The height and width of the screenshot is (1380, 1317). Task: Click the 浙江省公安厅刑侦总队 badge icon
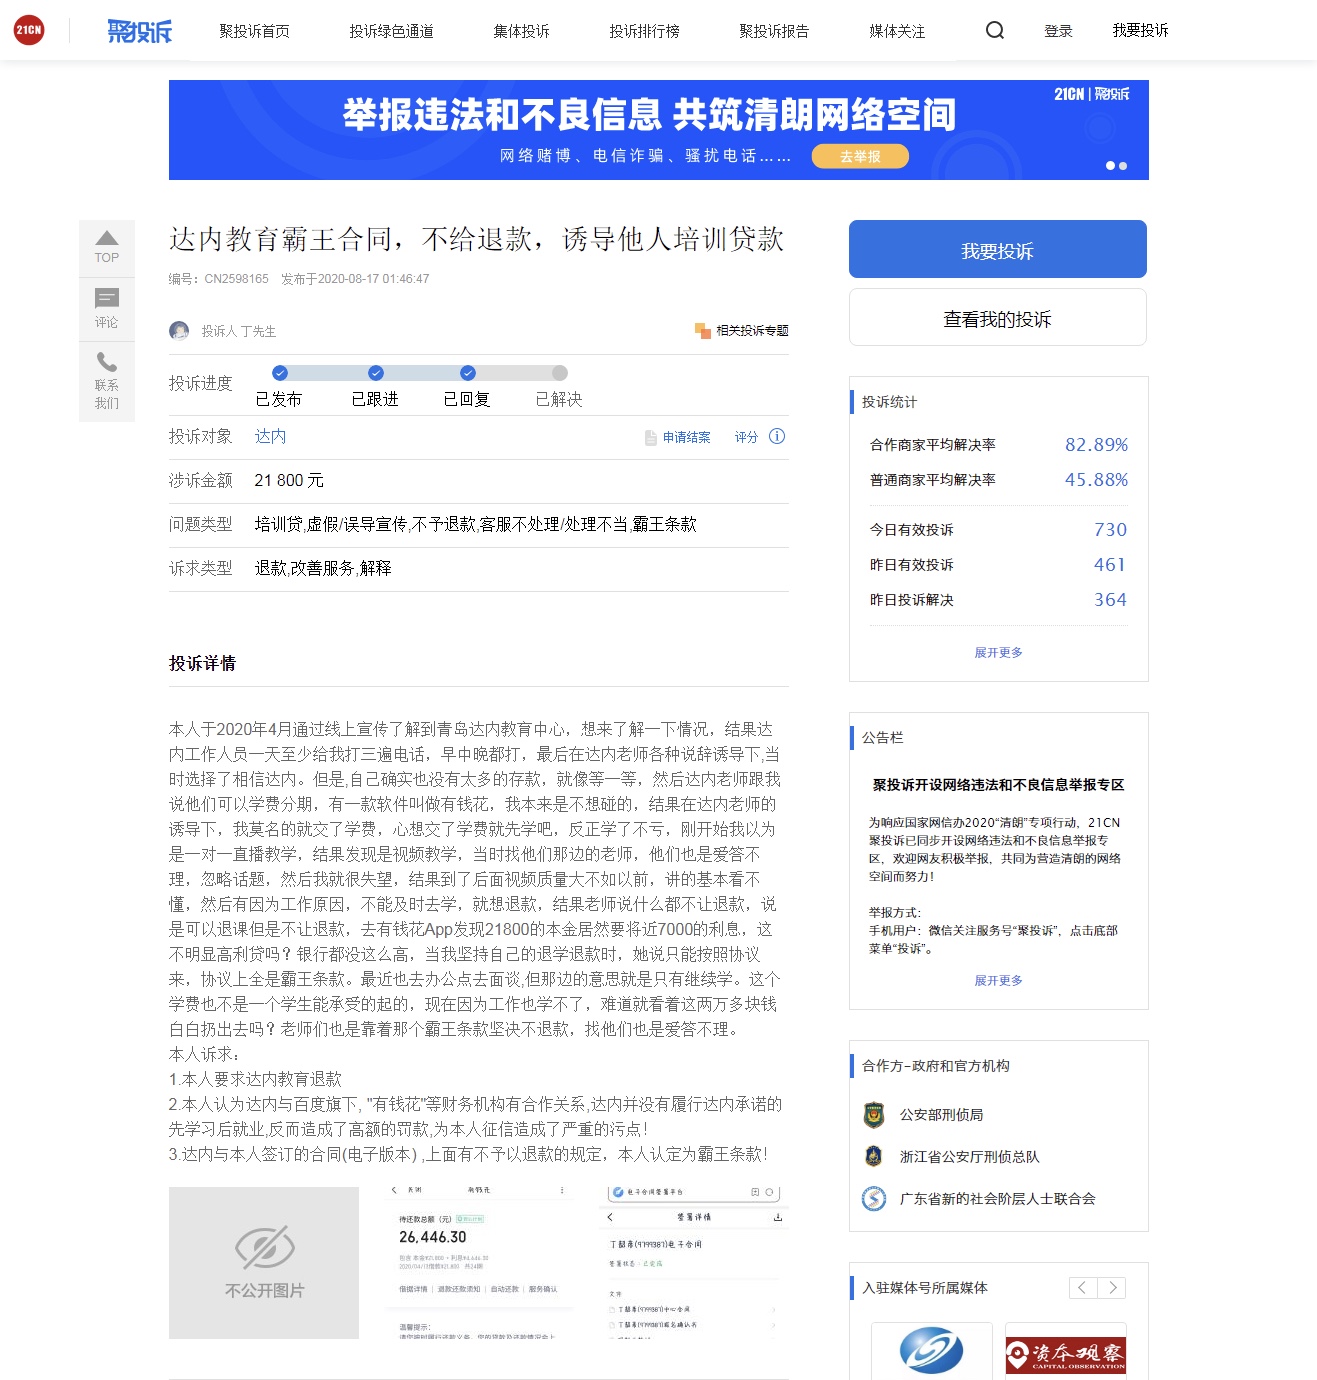874,1156
